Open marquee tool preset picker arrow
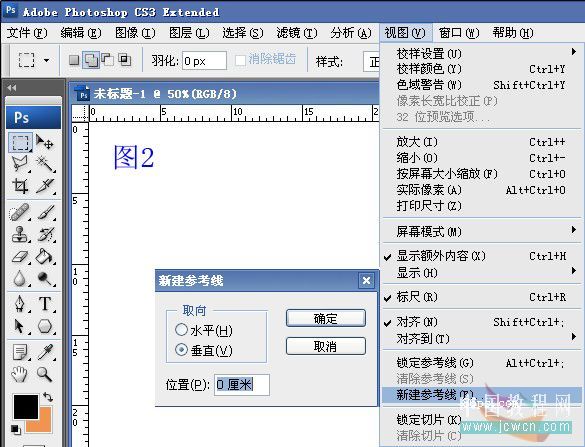Image resolution: width=585 pixels, height=447 pixels. [x=47, y=60]
